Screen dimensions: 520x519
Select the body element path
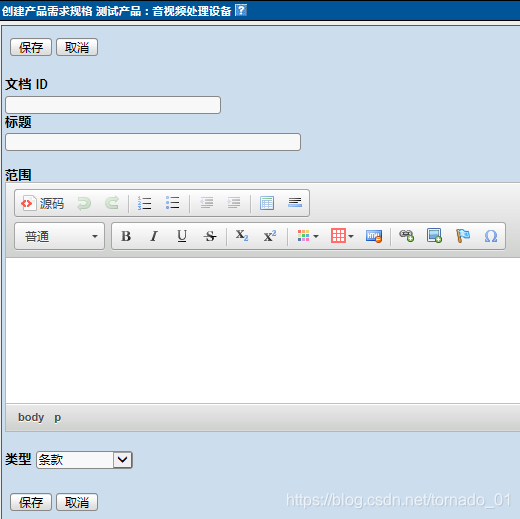point(31,417)
